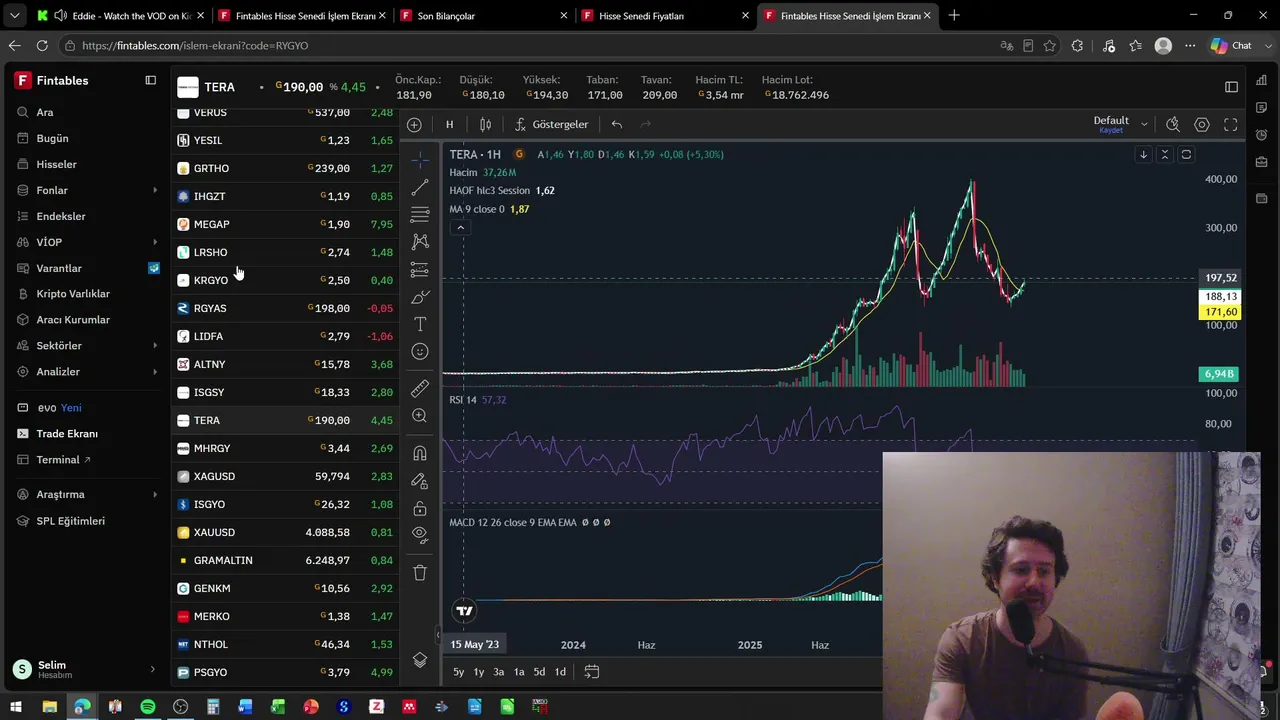1280x720 pixels.
Task: Toggle stay in drawing mode
Action: point(420,481)
